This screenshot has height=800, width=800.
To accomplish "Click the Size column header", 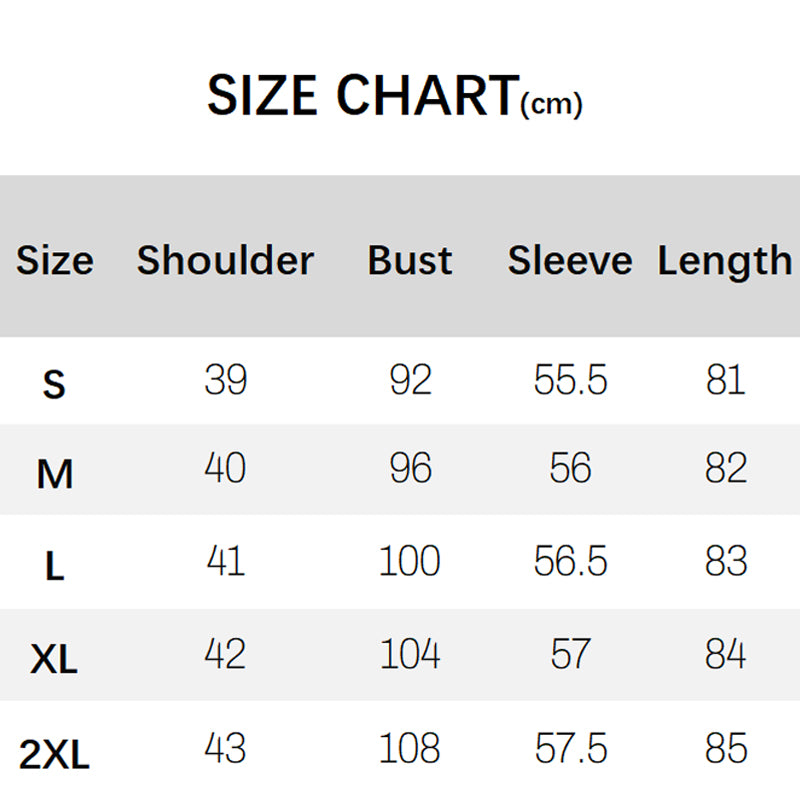I will (x=55, y=261).
